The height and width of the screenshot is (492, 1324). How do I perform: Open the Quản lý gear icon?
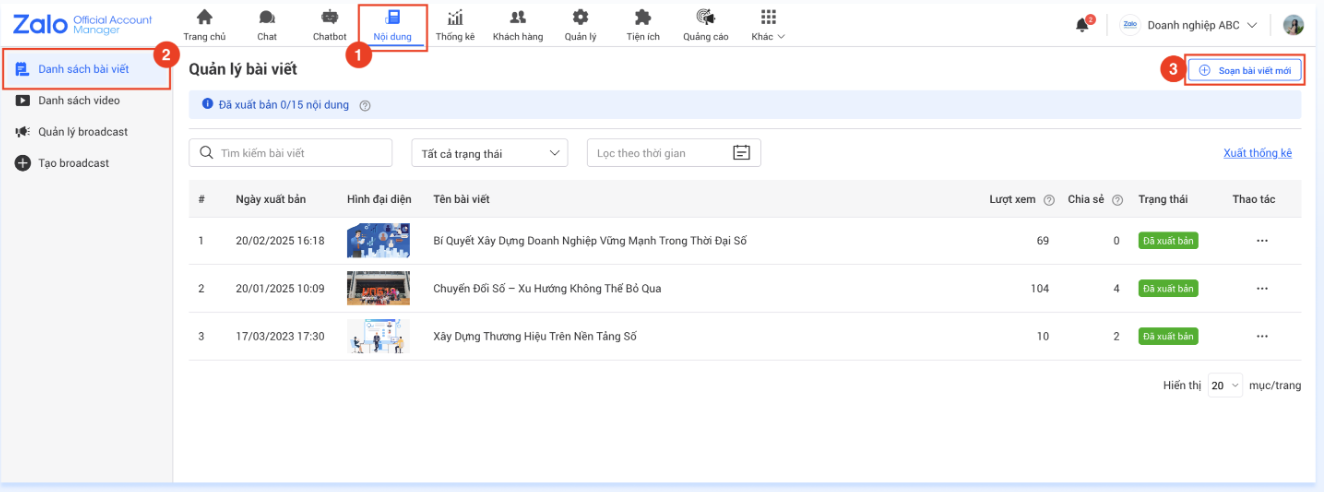(580, 17)
